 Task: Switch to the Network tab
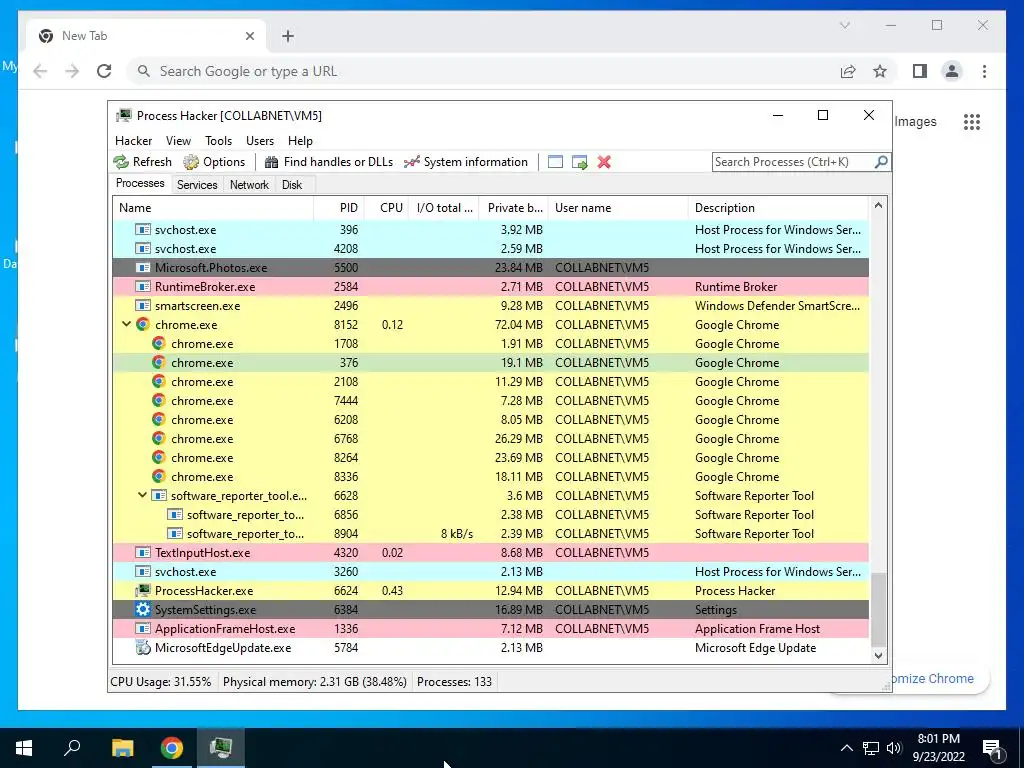tap(249, 185)
